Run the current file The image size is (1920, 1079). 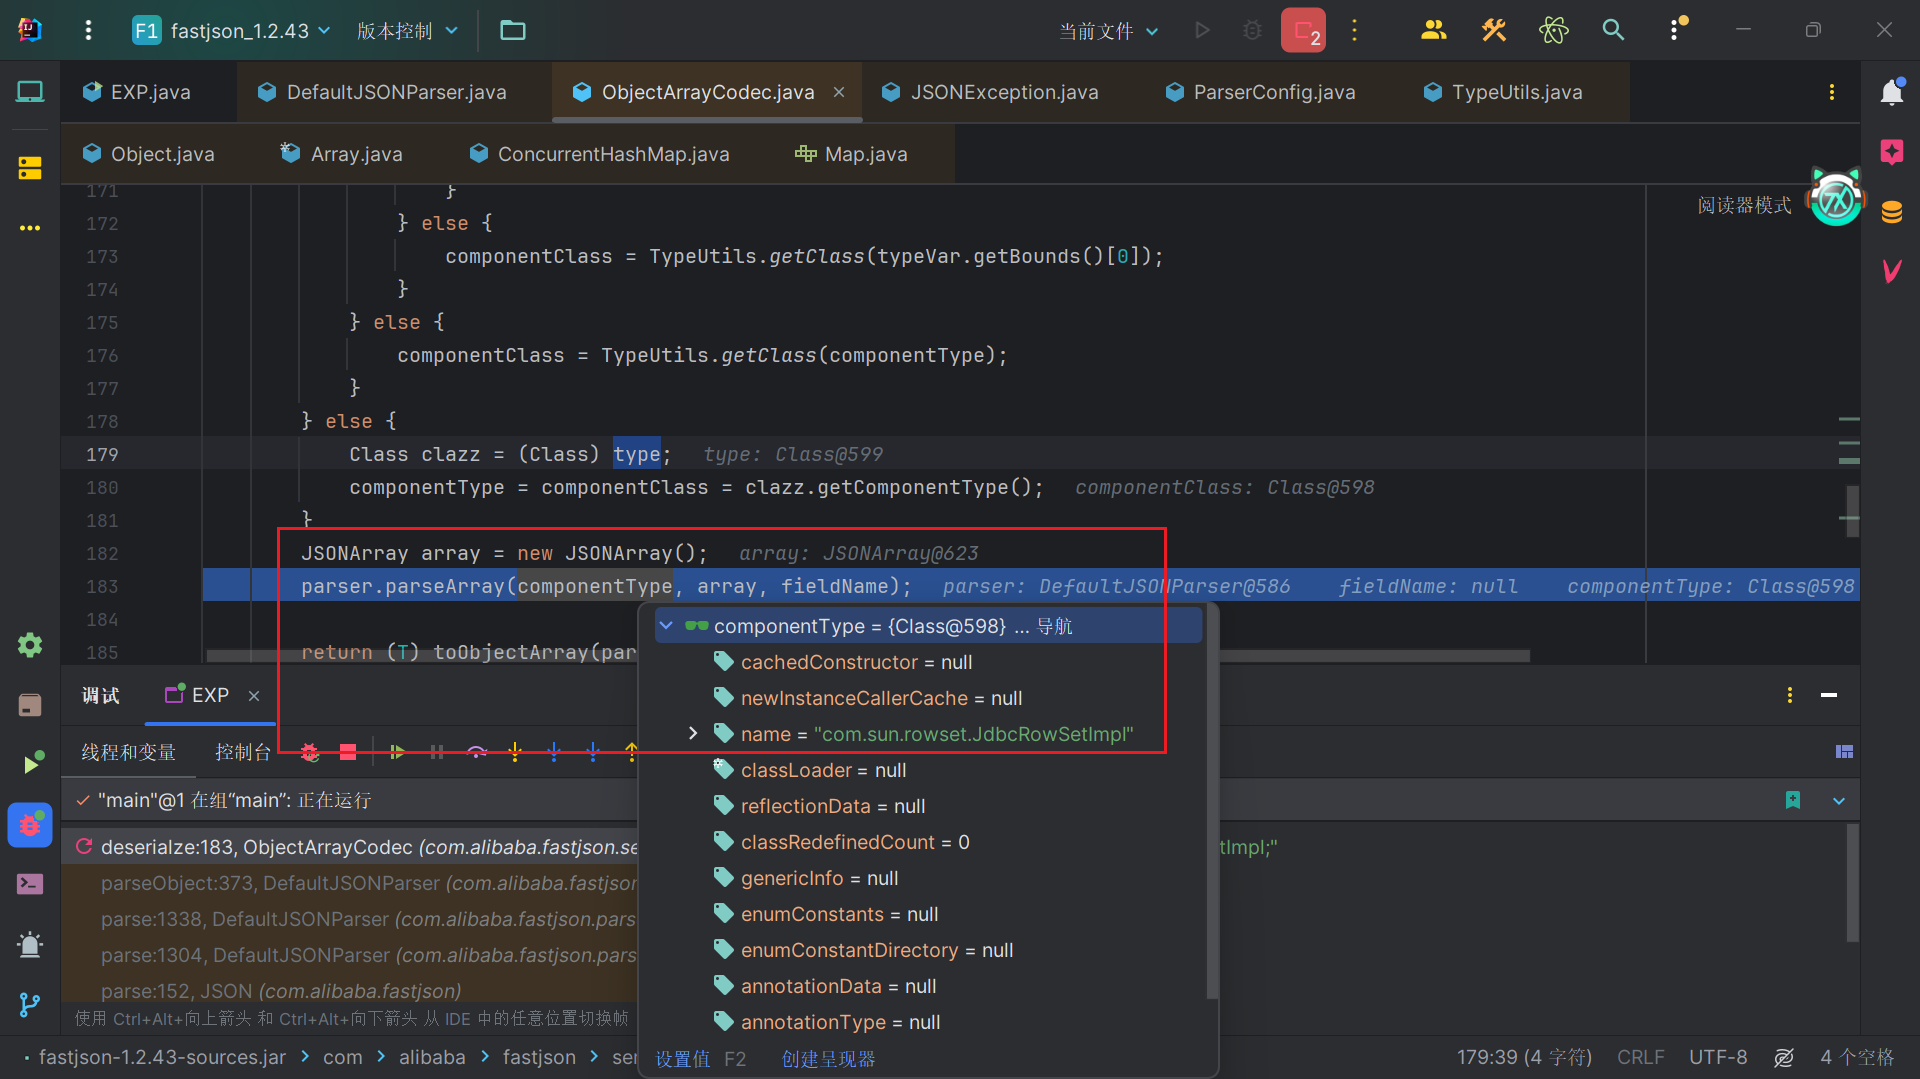click(x=1203, y=30)
